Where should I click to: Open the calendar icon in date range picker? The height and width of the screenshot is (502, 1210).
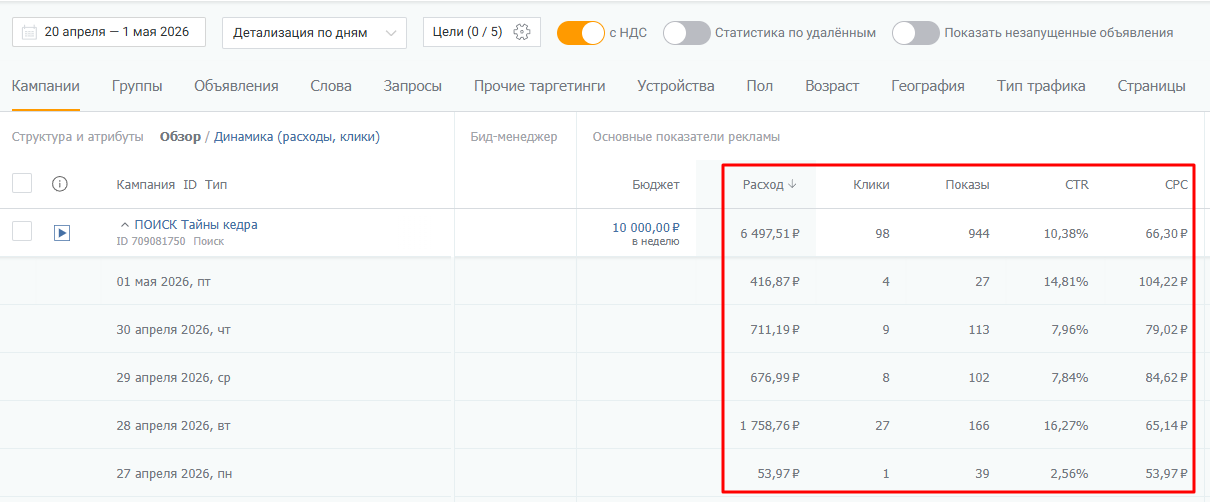pos(29,32)
